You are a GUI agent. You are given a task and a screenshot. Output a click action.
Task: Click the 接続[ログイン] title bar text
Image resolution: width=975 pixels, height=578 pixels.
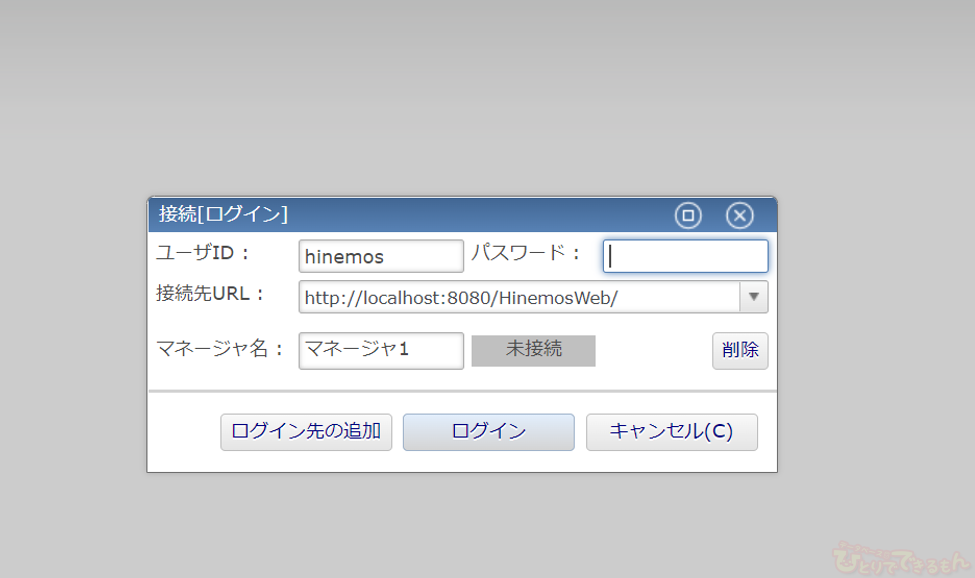point(224,215)
